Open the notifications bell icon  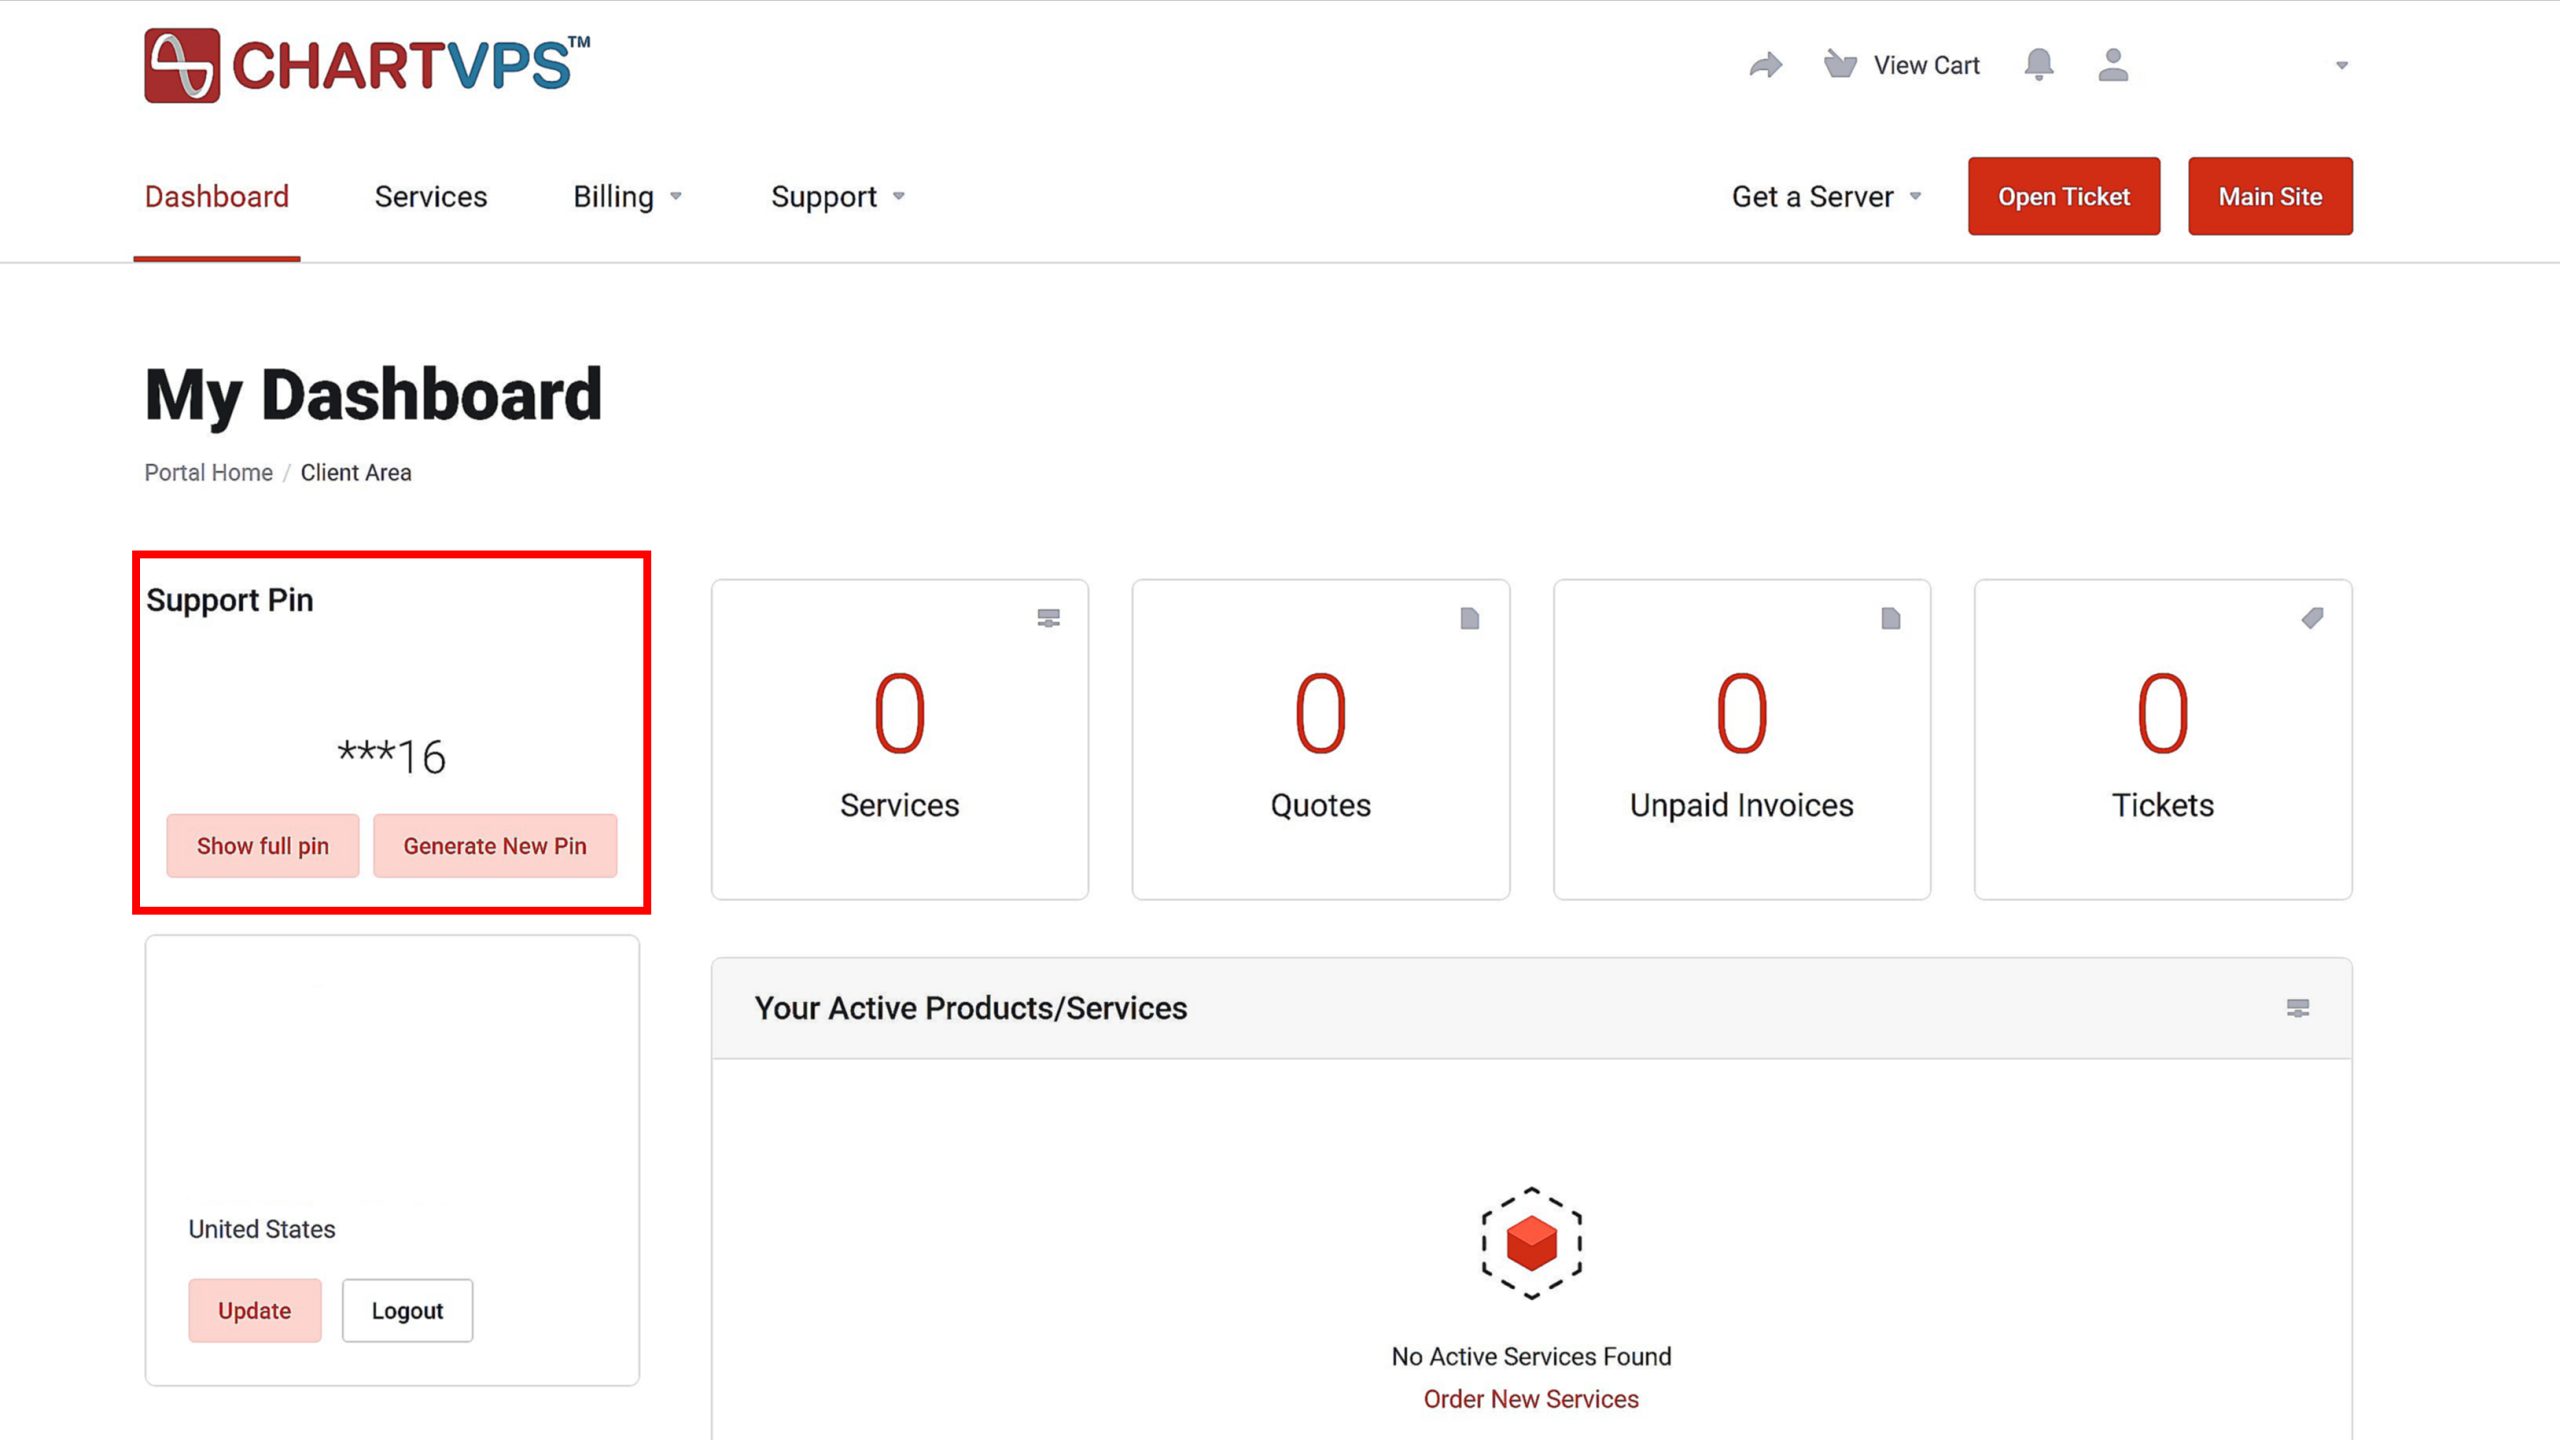[x=2038, y=65]
